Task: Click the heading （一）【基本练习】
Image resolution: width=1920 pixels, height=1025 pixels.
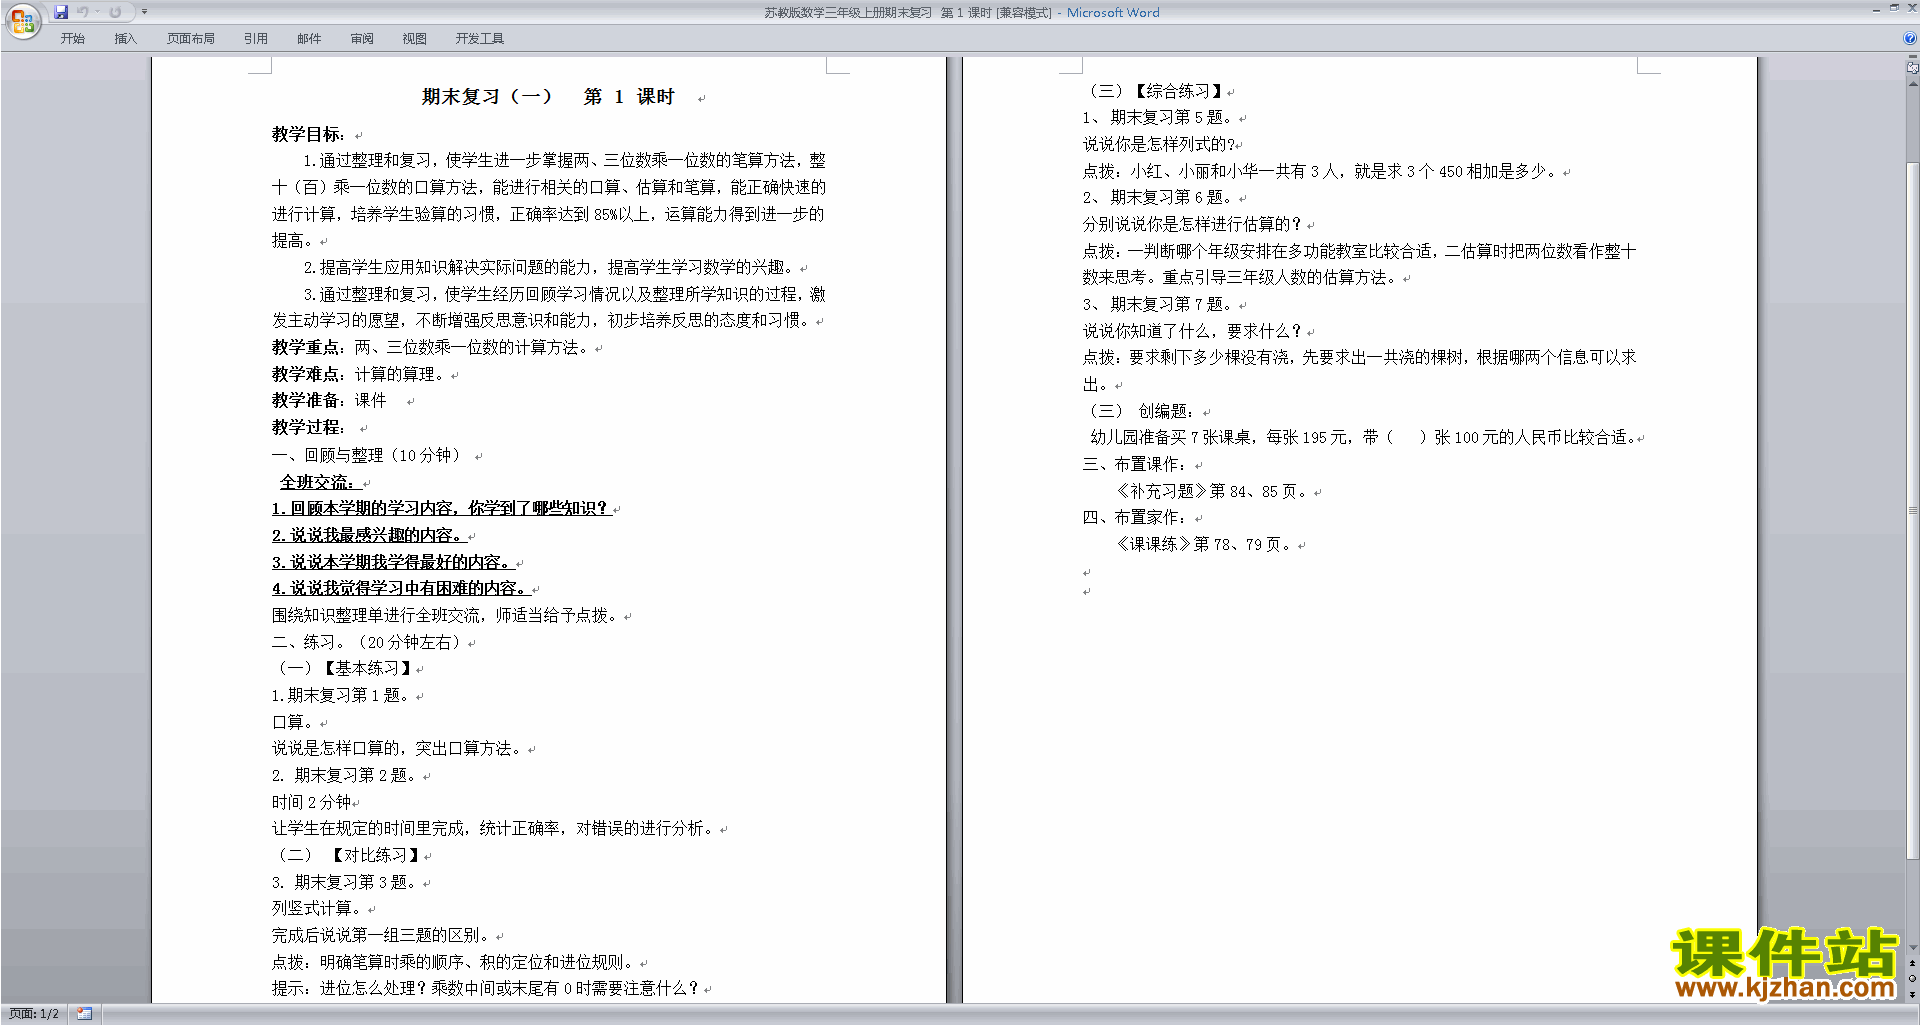Action: coord(344,668)
